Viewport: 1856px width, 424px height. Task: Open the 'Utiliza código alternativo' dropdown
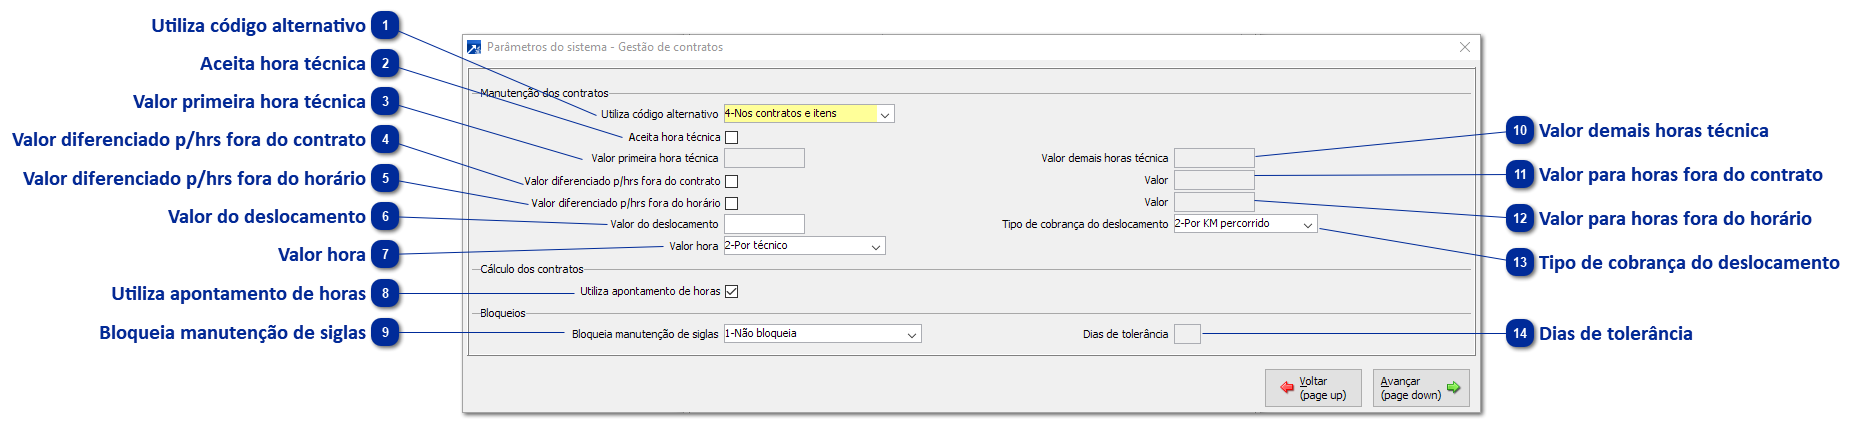(808, 114)
